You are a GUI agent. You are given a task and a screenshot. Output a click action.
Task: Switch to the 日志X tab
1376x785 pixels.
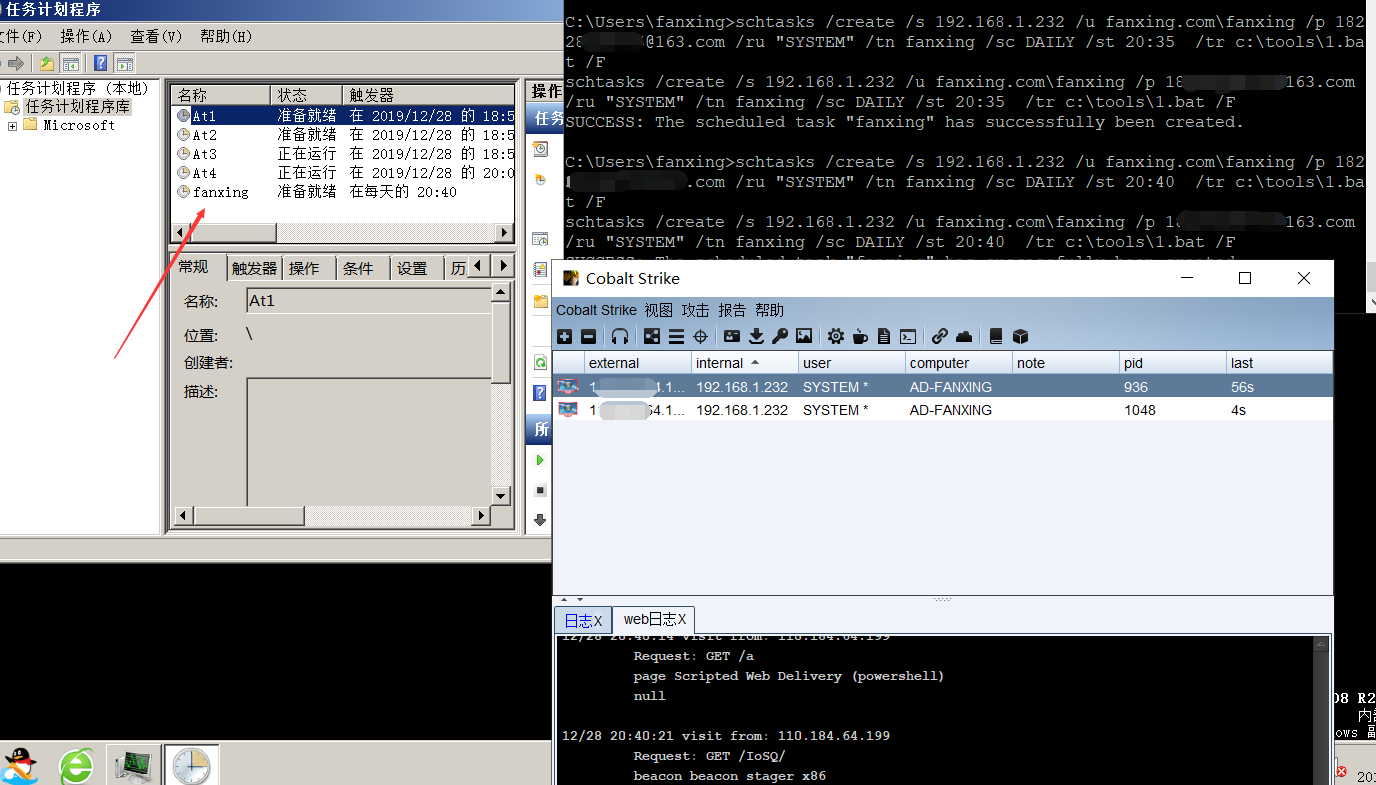[583, 621]
